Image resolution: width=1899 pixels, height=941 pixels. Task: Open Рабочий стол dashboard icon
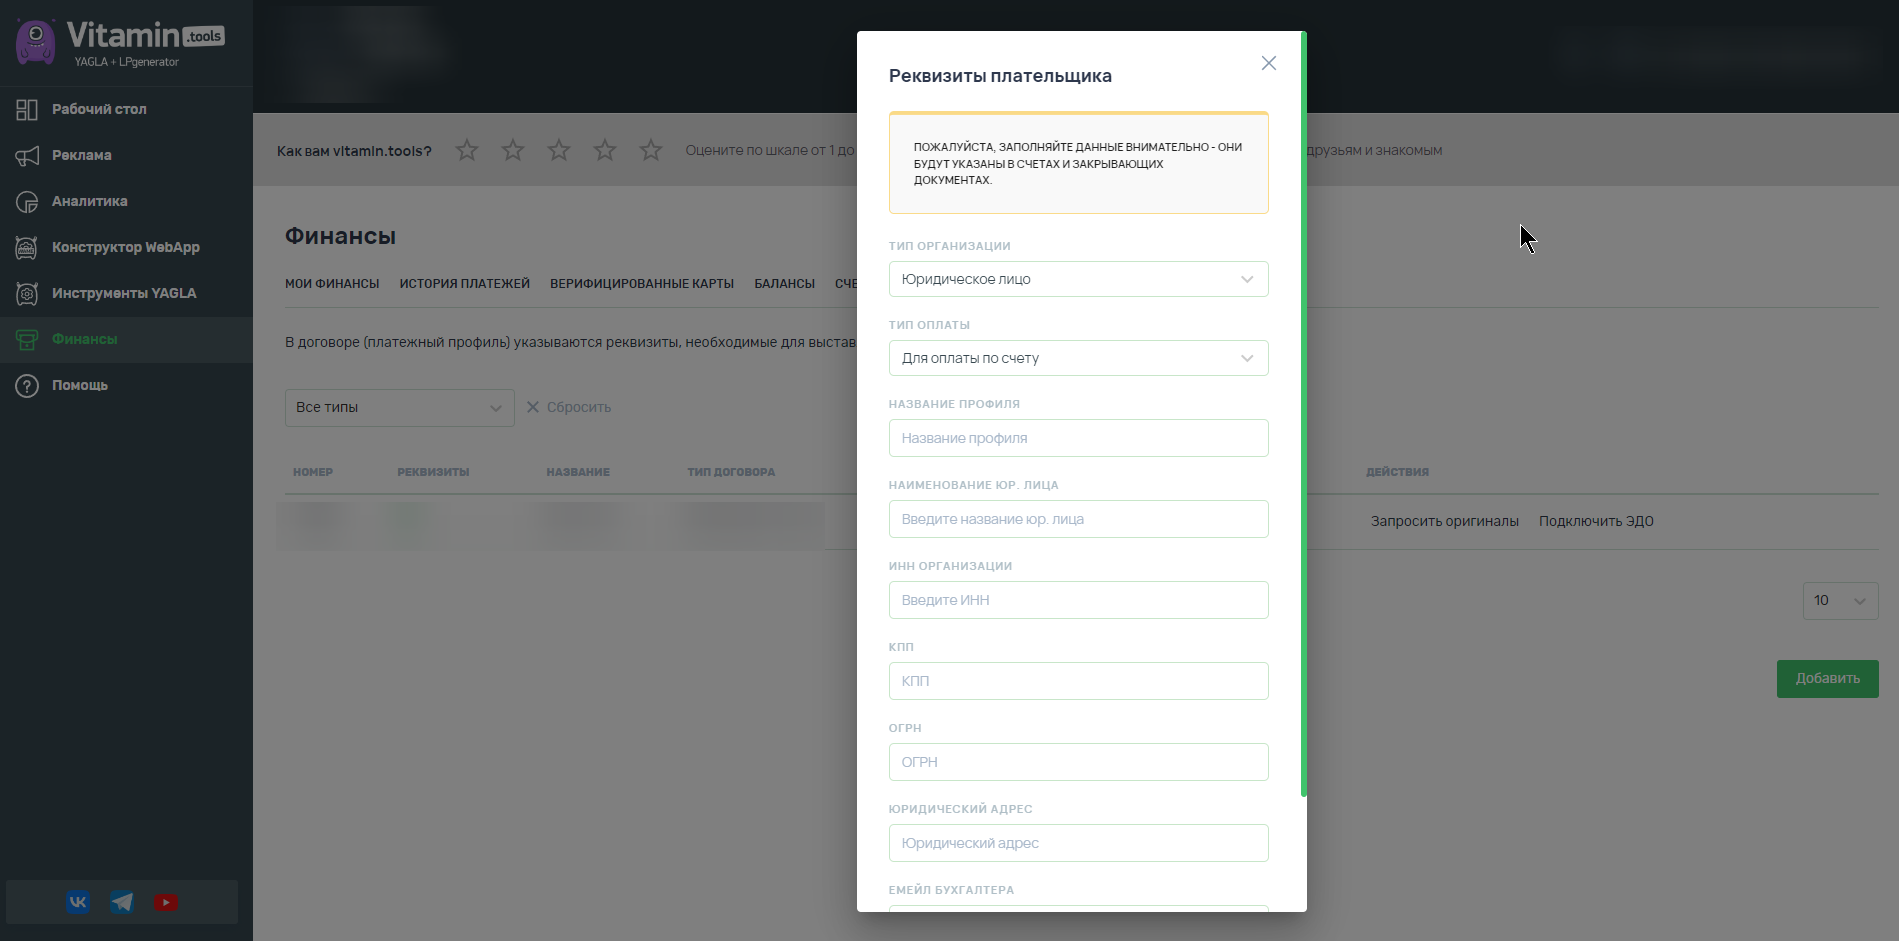click(27, 109)
